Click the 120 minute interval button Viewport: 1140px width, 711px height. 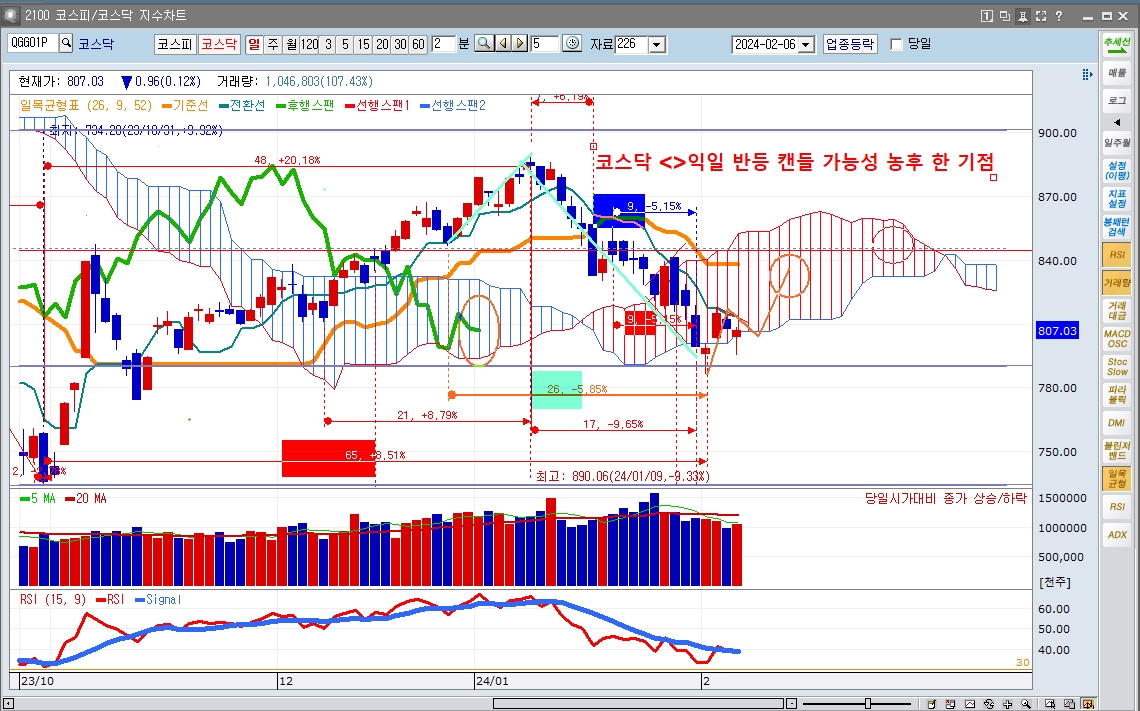pos(309,44)
